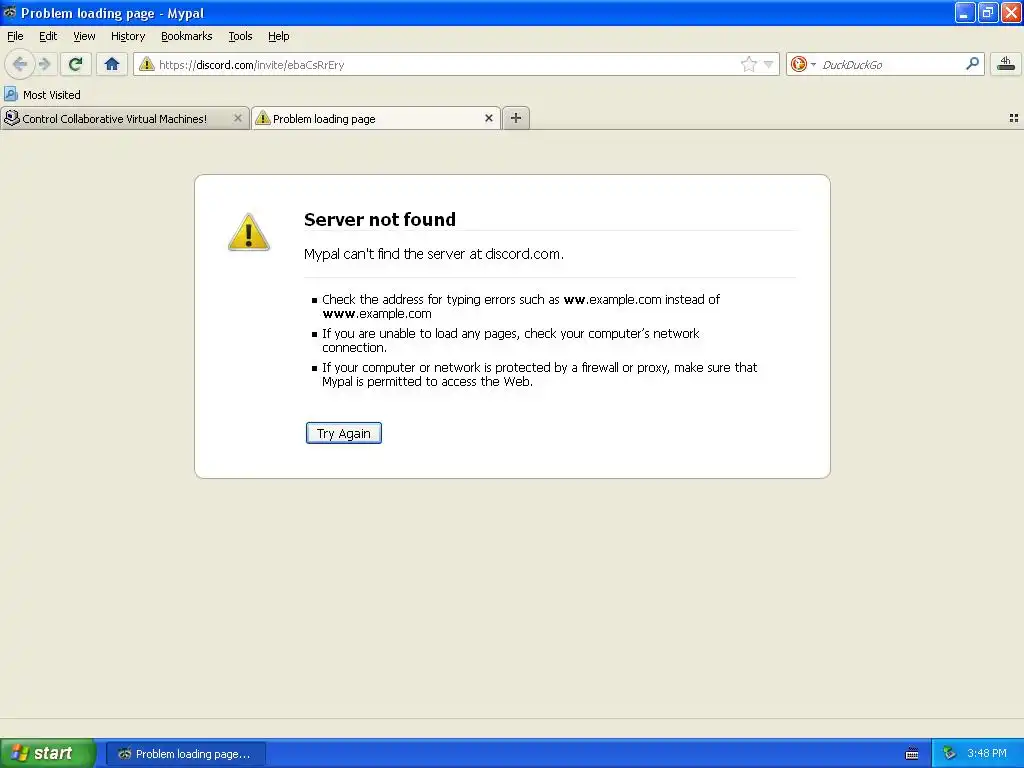Open the Bookmarks menu

point(187,36)
